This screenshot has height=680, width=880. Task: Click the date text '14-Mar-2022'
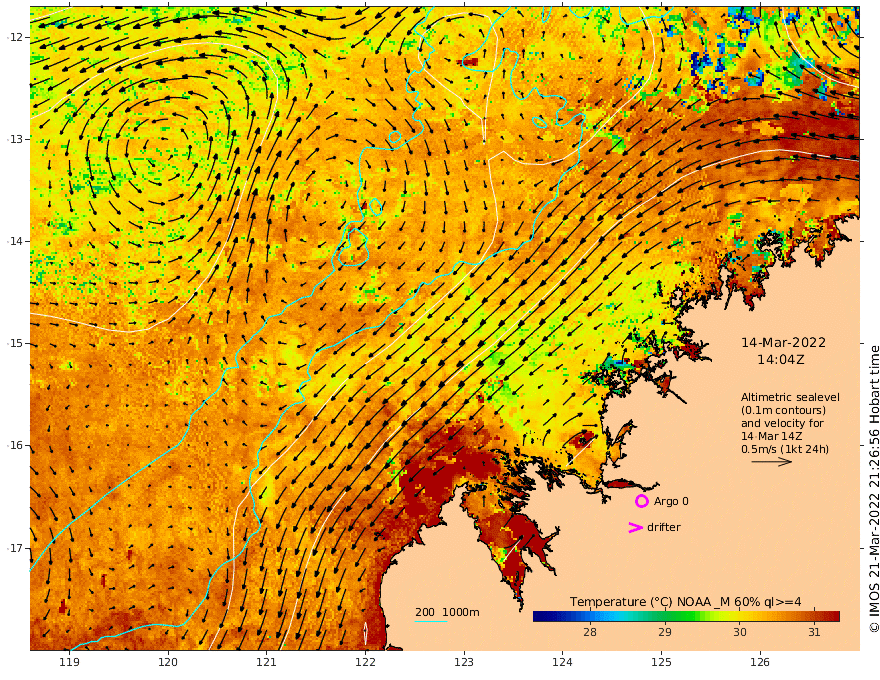pos(783,342)
